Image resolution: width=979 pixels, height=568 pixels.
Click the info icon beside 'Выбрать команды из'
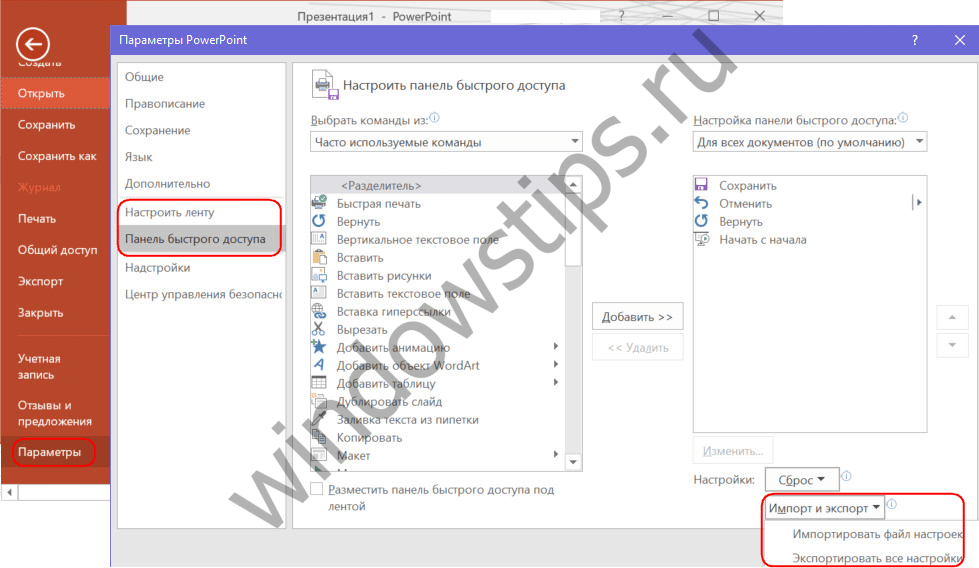(435, 117)
